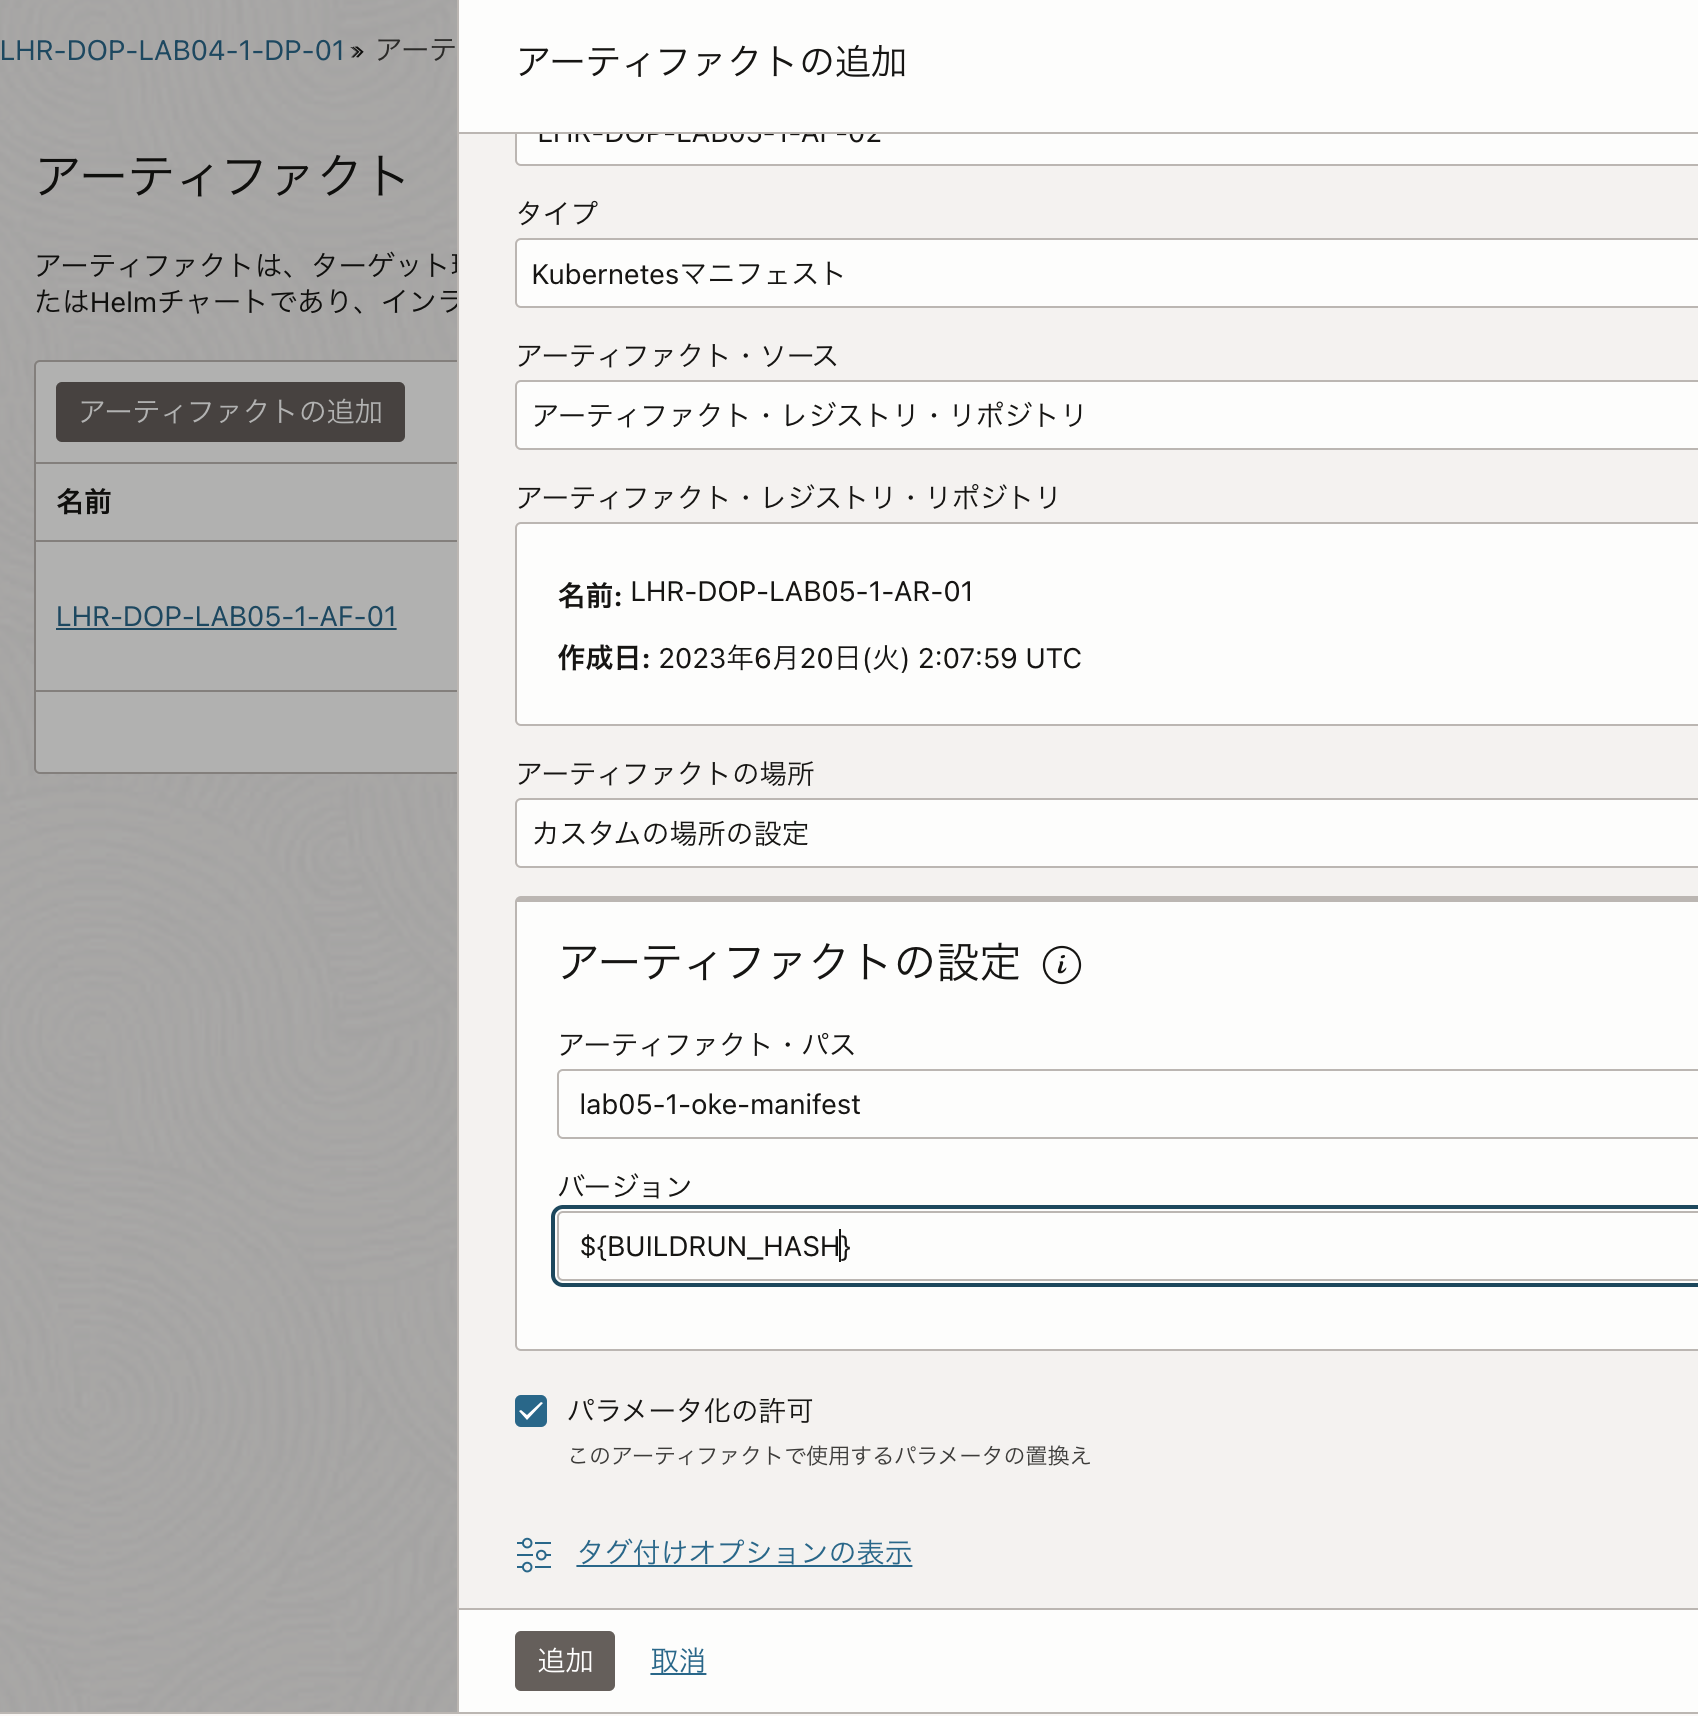Click the アーティファクトの追加 button in the list page
Screen dimensions: 1698x1716
230,412
